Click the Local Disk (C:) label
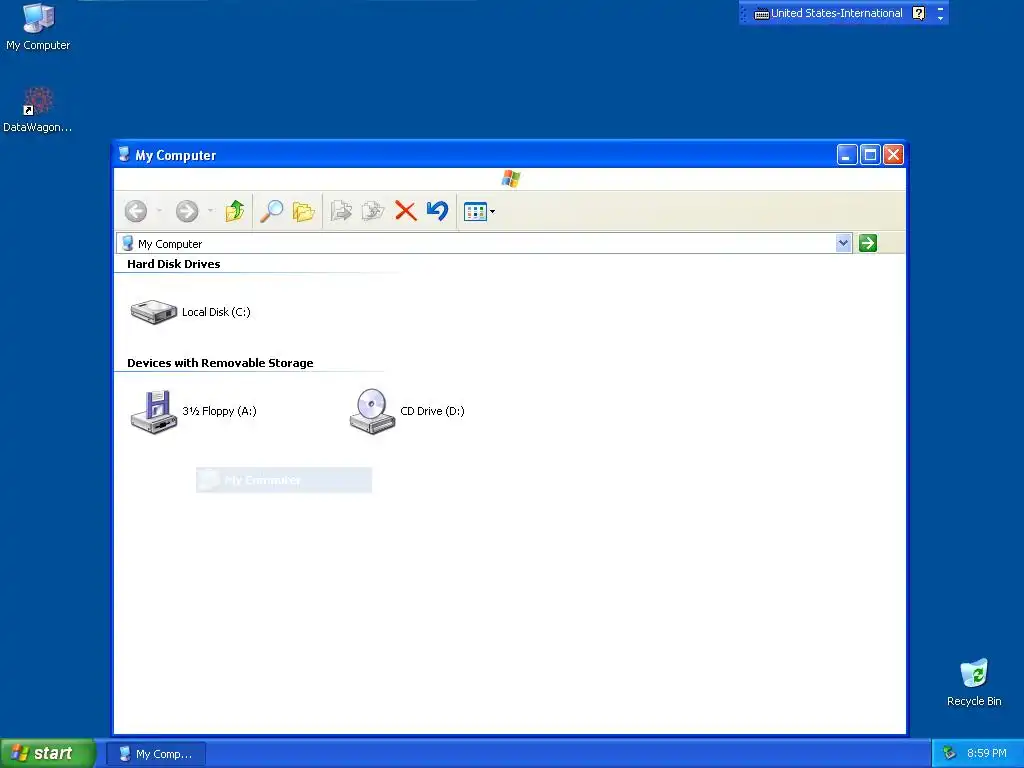 [x=216, y=312]
